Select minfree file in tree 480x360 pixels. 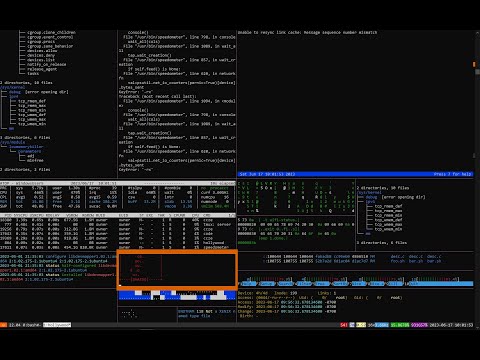(x=35, y=160)
